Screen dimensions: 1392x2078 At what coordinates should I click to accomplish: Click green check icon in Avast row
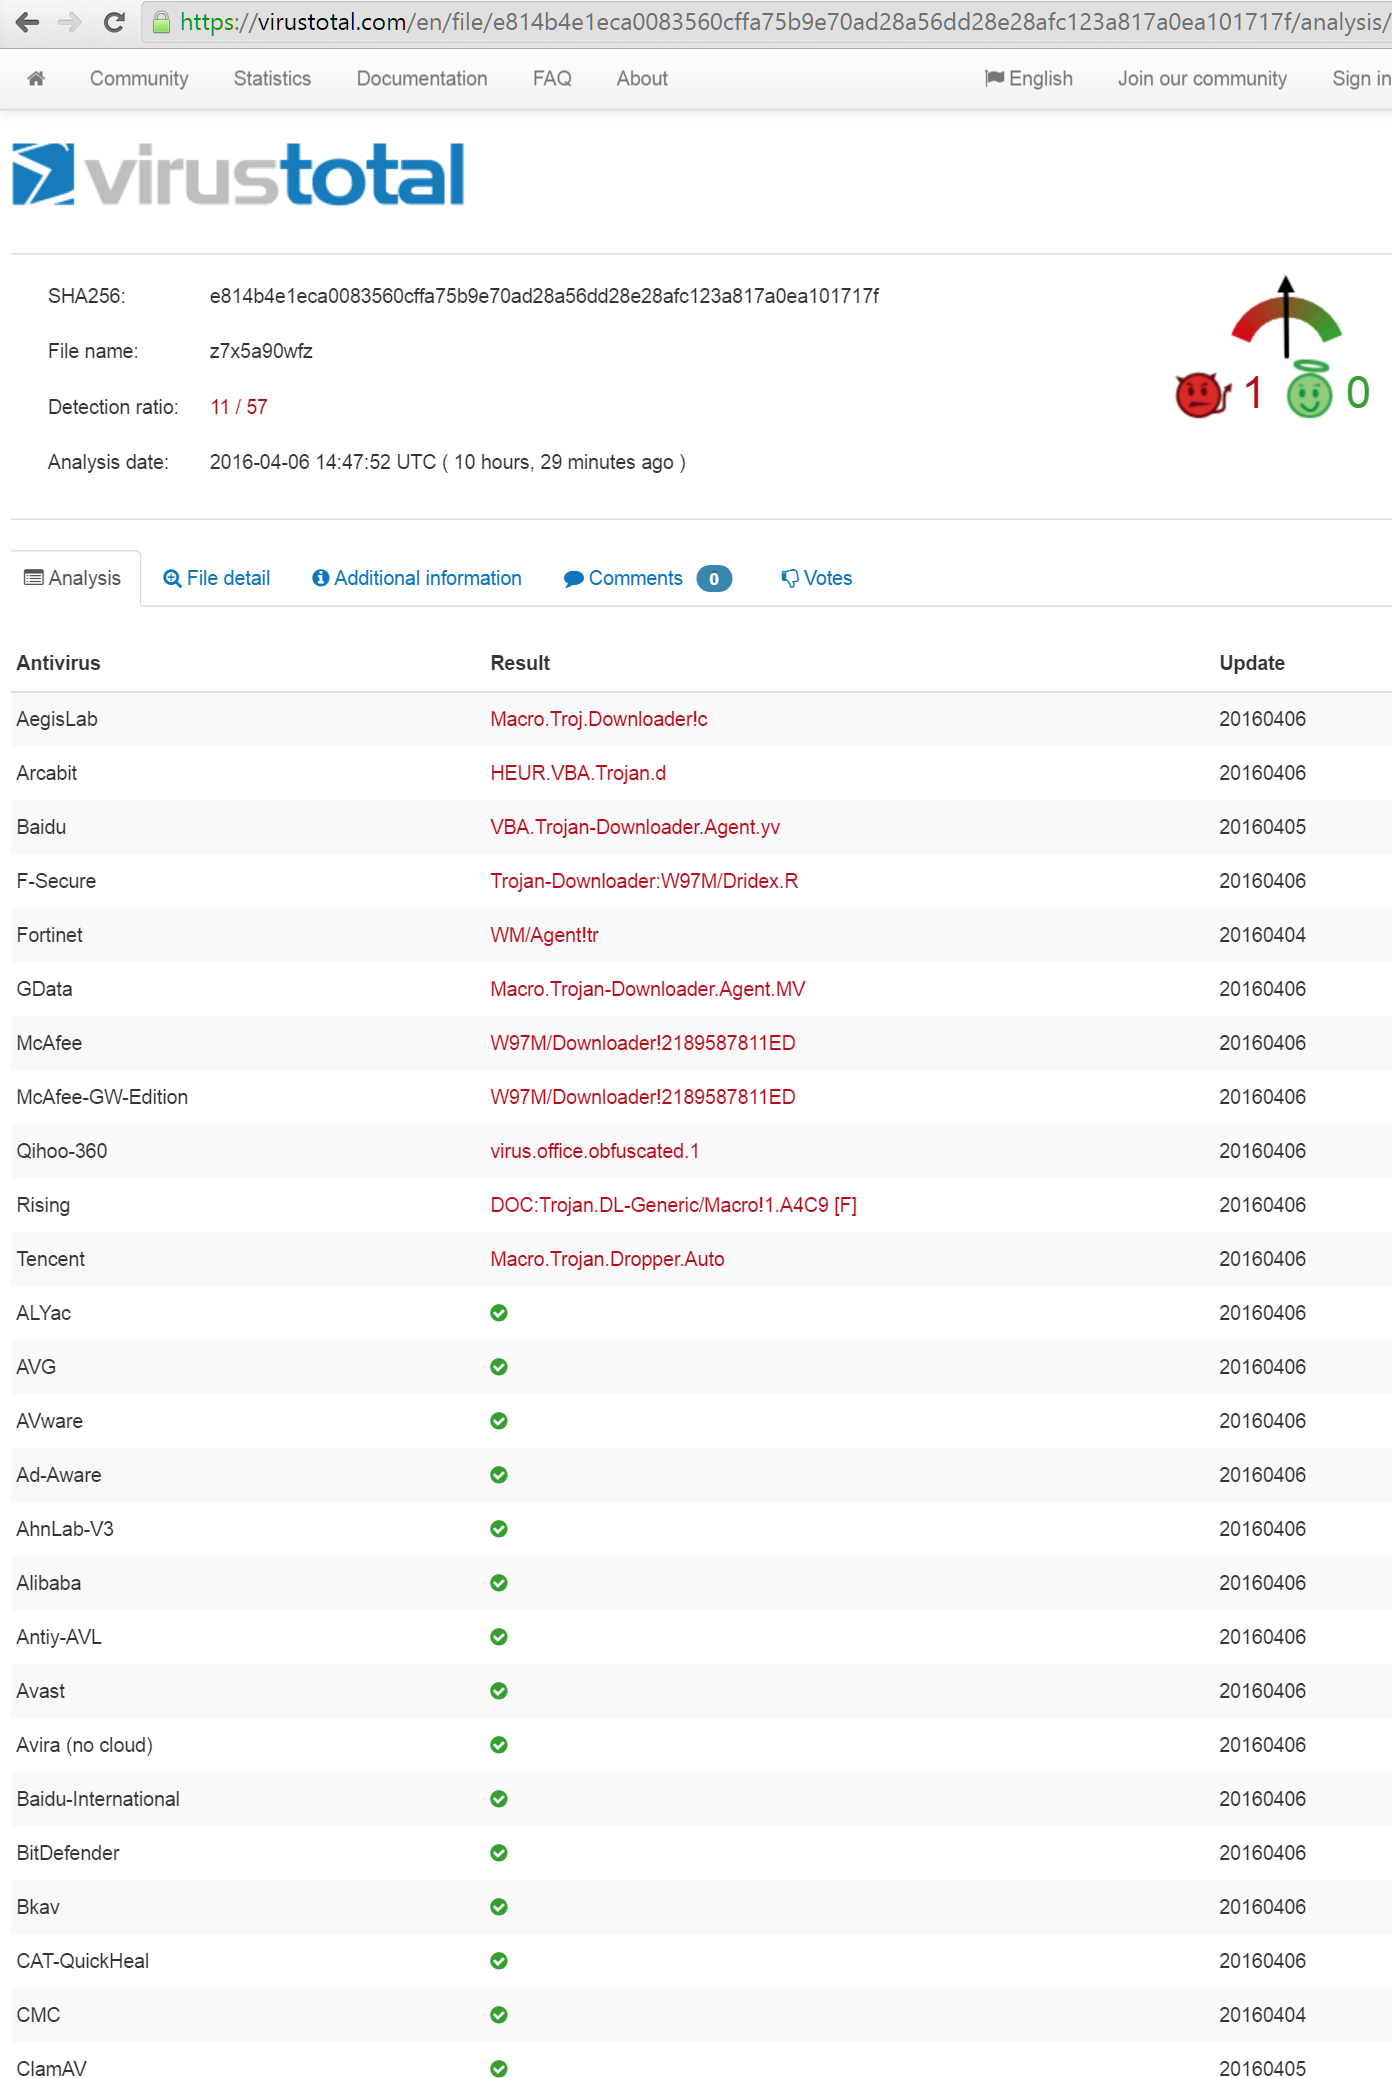click(499, 1691)
